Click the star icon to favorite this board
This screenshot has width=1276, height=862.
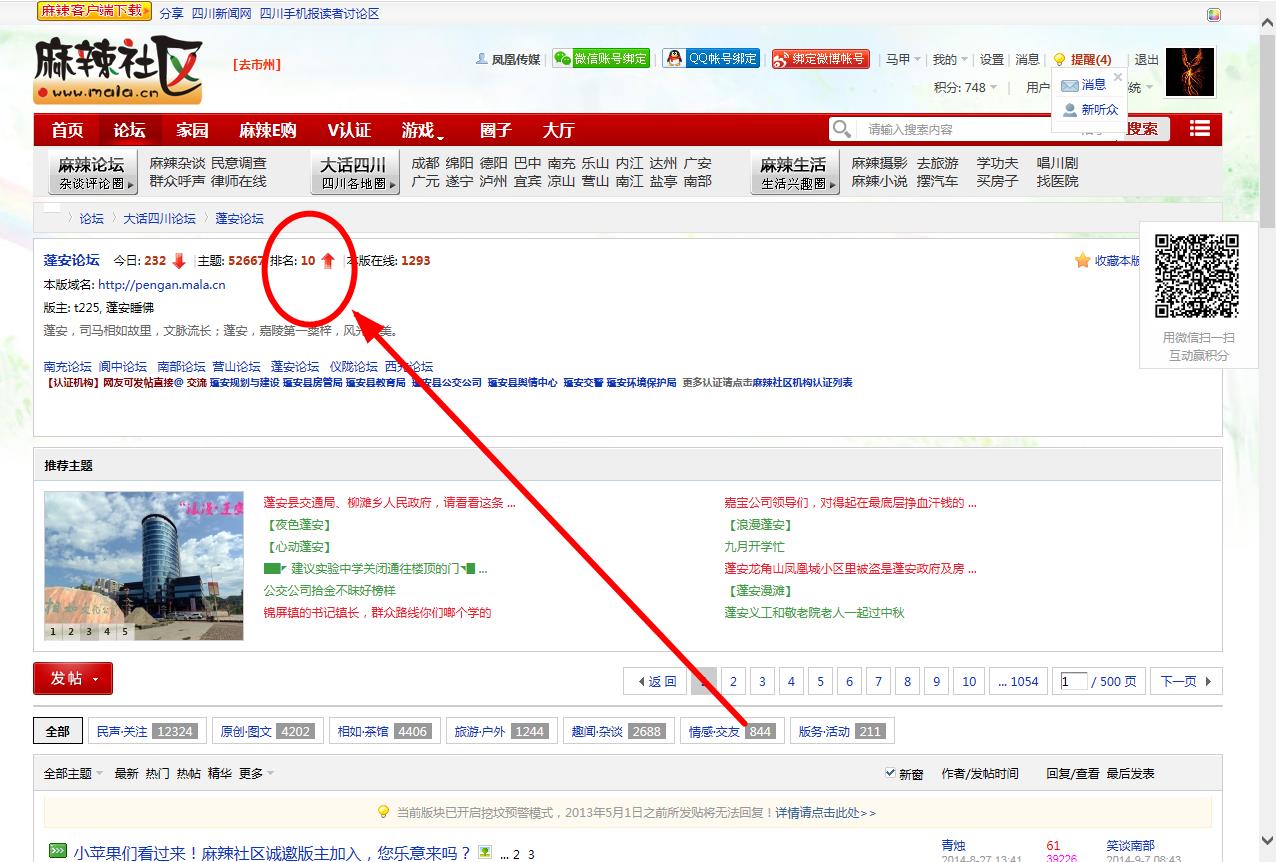coord(1082,261)
